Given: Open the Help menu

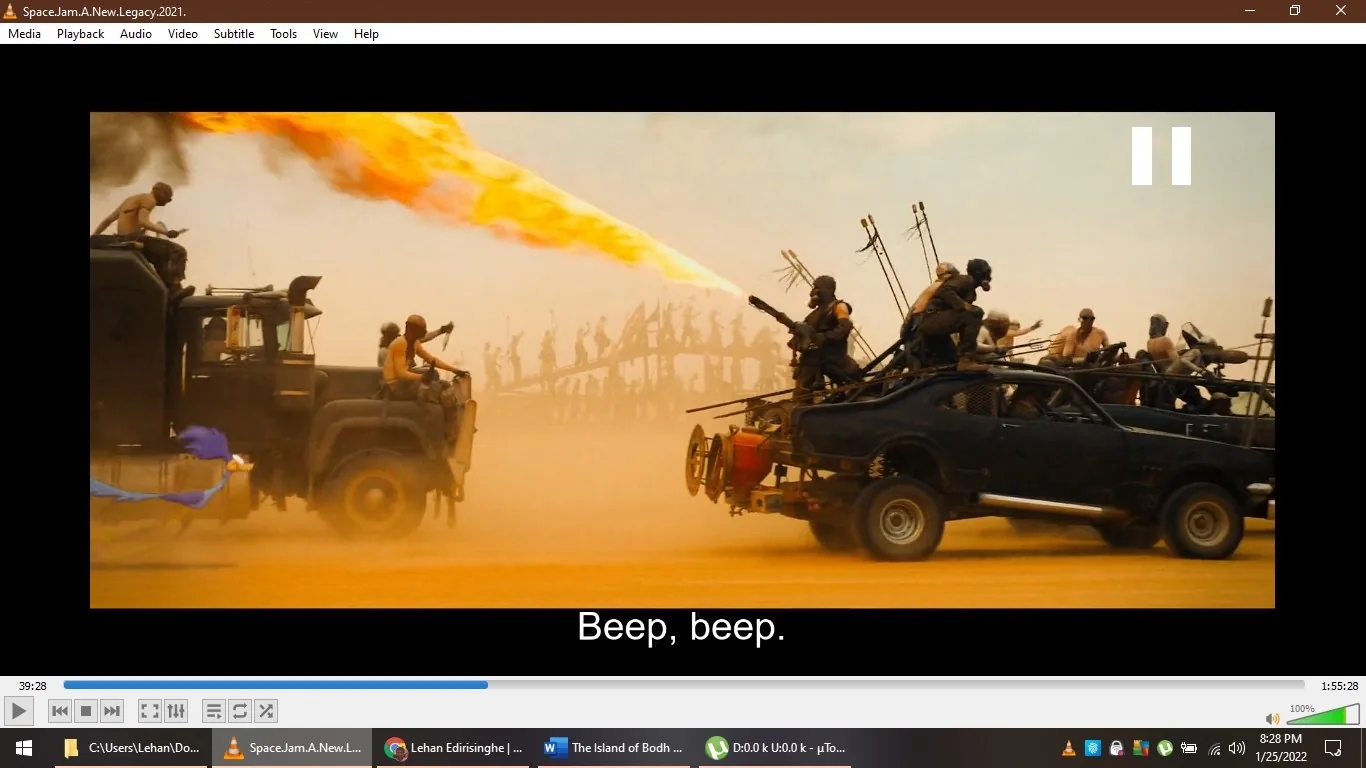Looking at the screenshot, I should point(367,34).
